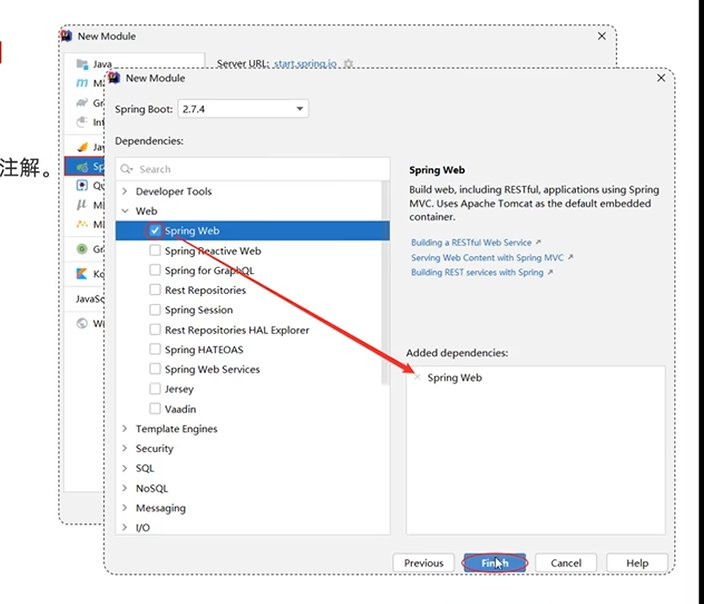
Task: Click the Finish button
Action: tap(495, 563)
